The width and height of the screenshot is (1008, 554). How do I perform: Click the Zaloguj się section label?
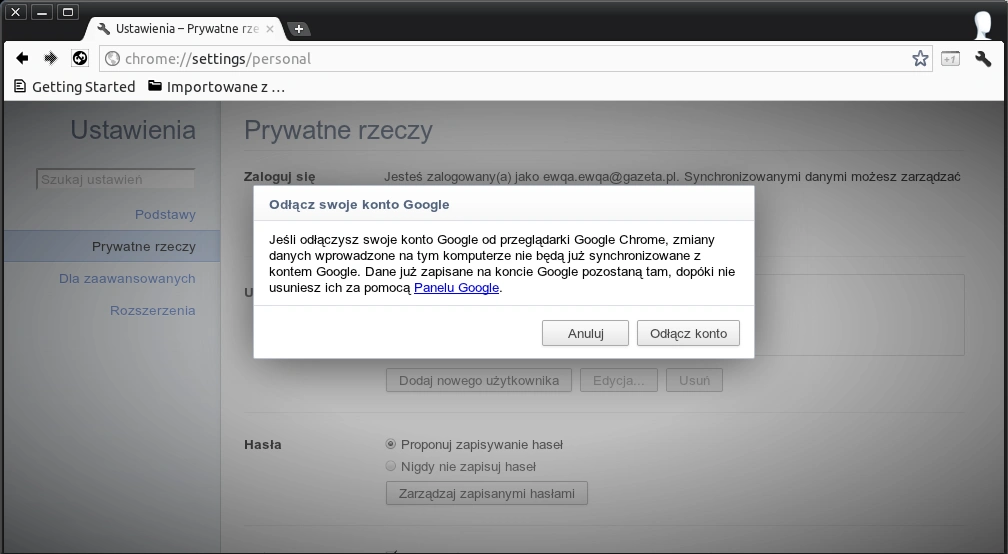[280, 177]
